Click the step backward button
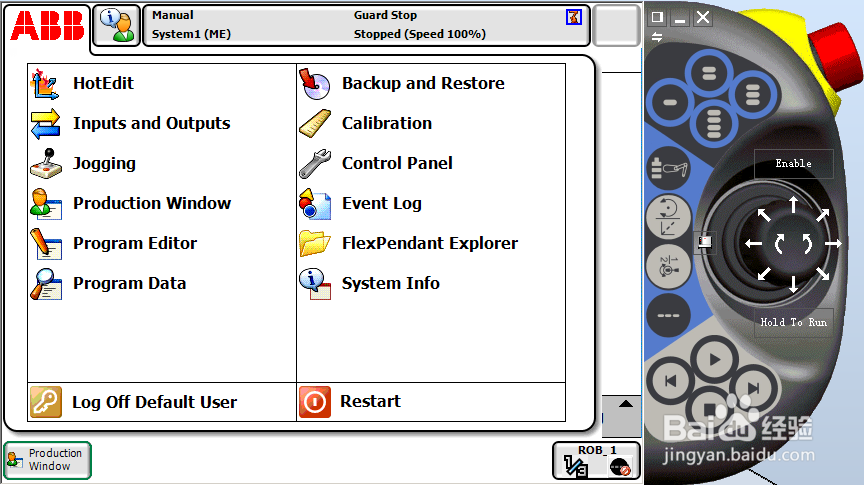The image size is (864, 485). pyautogui.click(x=670, y=381)
